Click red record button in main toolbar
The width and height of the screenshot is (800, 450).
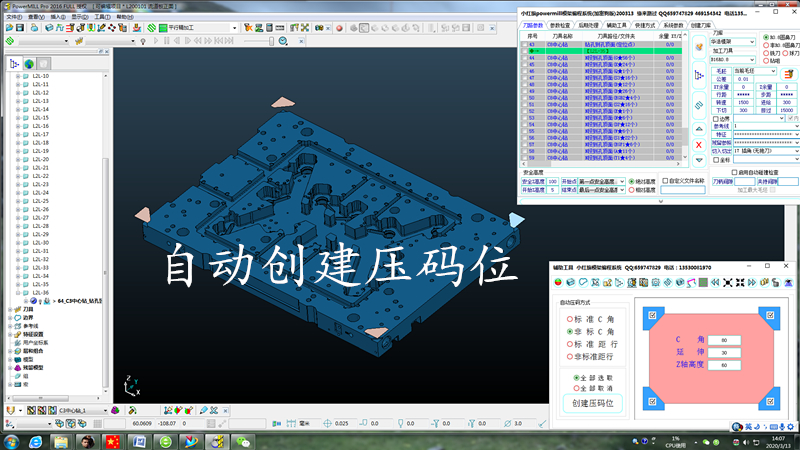click(339, 28)
